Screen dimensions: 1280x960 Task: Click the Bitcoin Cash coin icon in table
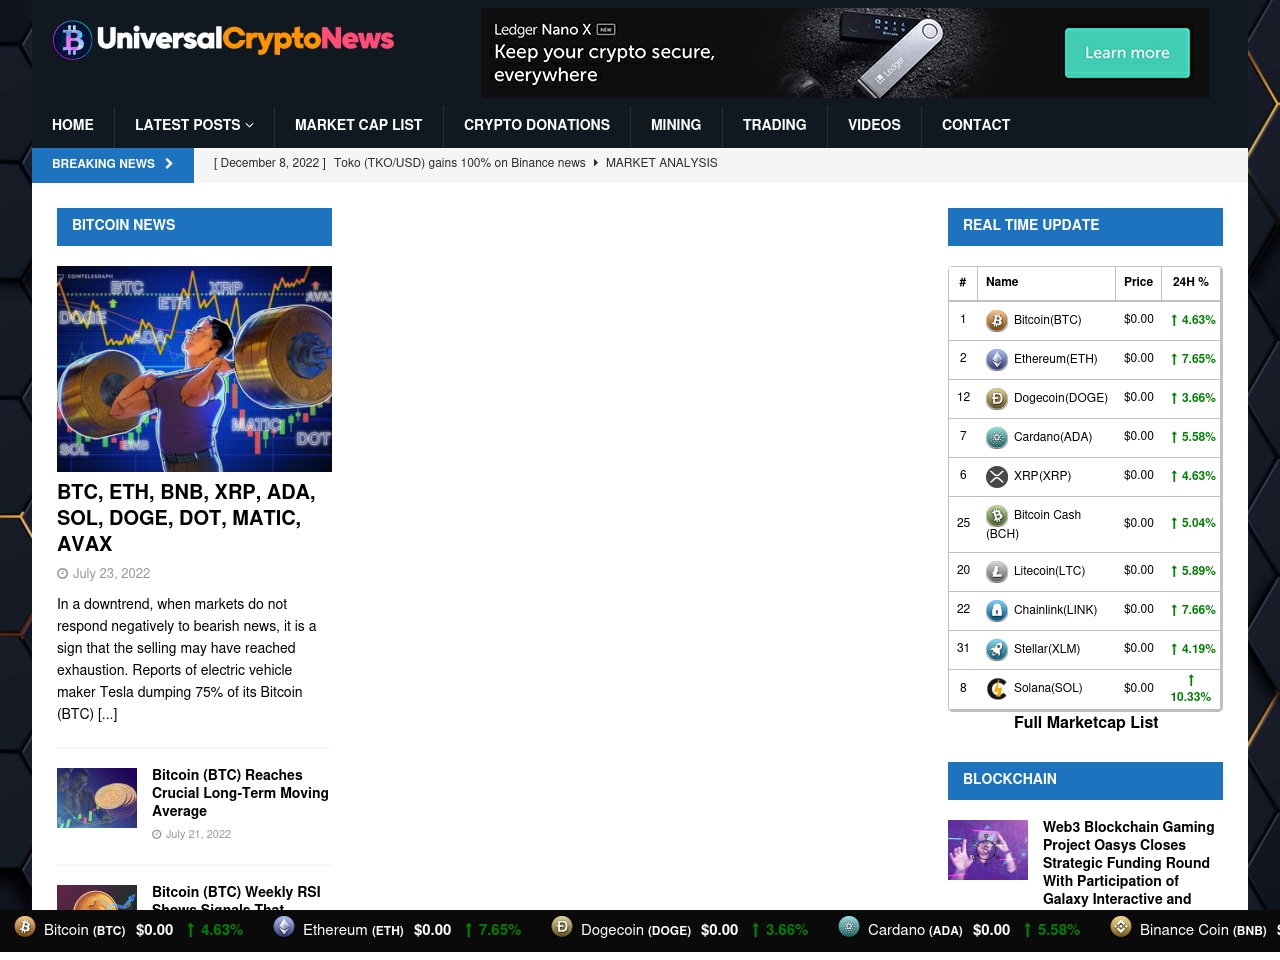tap(997, 516)
